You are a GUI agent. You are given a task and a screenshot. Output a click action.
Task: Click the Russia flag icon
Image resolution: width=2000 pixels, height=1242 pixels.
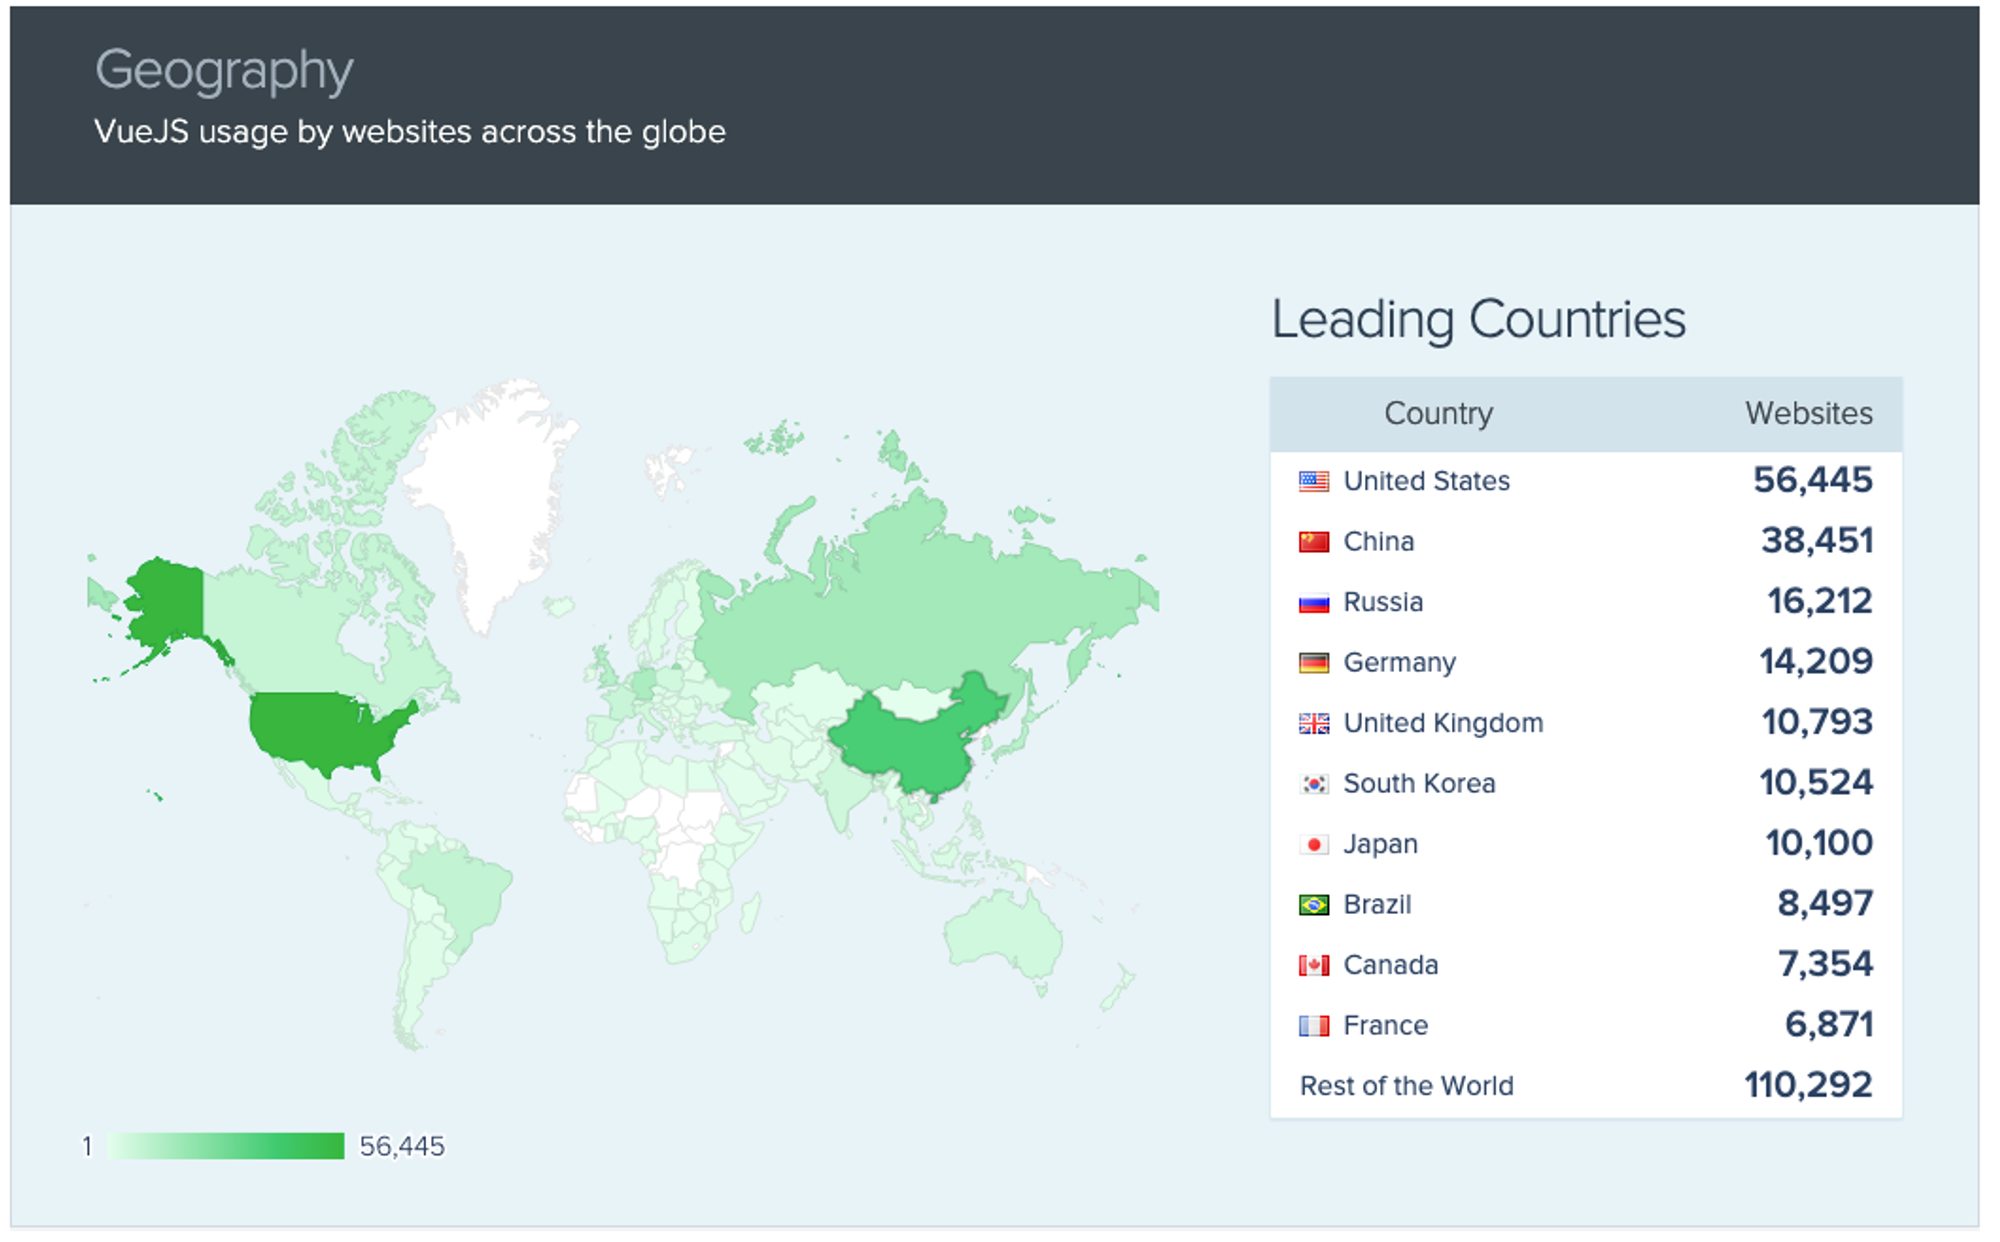[1313, 603]
